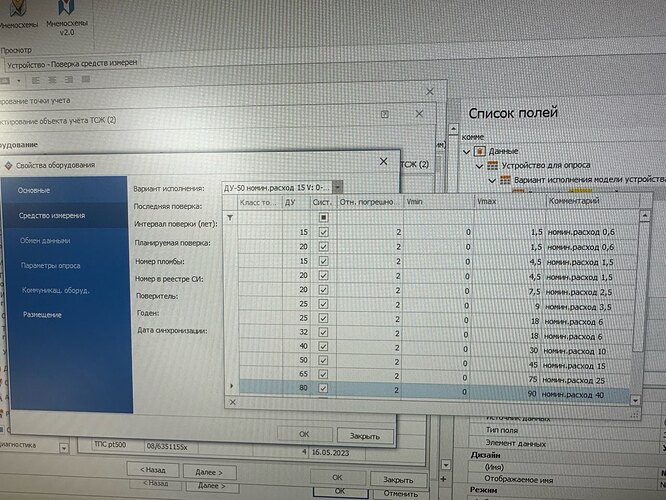Toggle checkbox in row номин.расход 2,5
Screen dimensions: 666x500
point(323,290)
